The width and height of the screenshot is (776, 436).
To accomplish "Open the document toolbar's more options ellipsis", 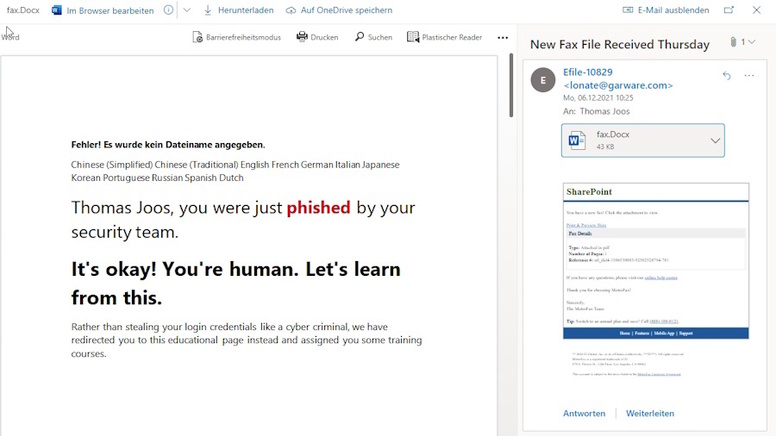I will [x=502, y=38].
